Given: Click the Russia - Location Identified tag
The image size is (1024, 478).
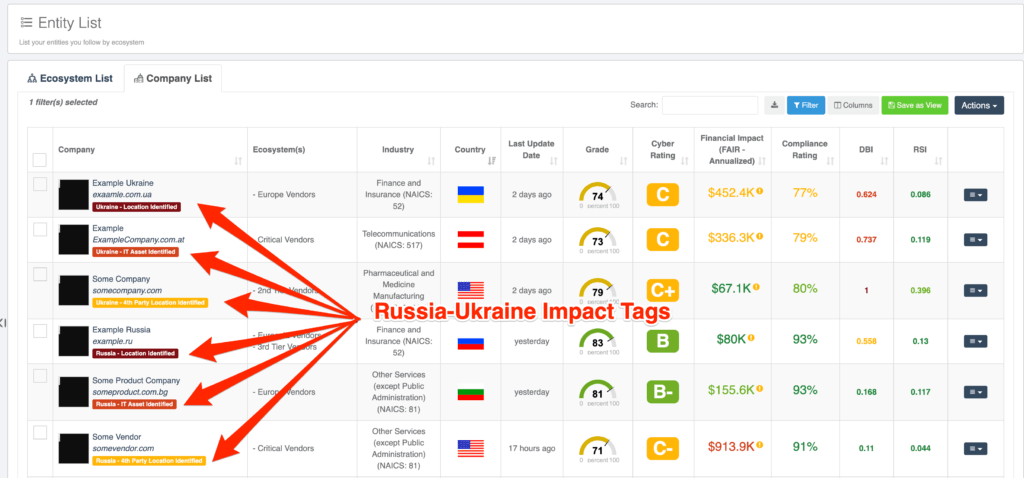Looking at the screenshot, I should point(135,353).
